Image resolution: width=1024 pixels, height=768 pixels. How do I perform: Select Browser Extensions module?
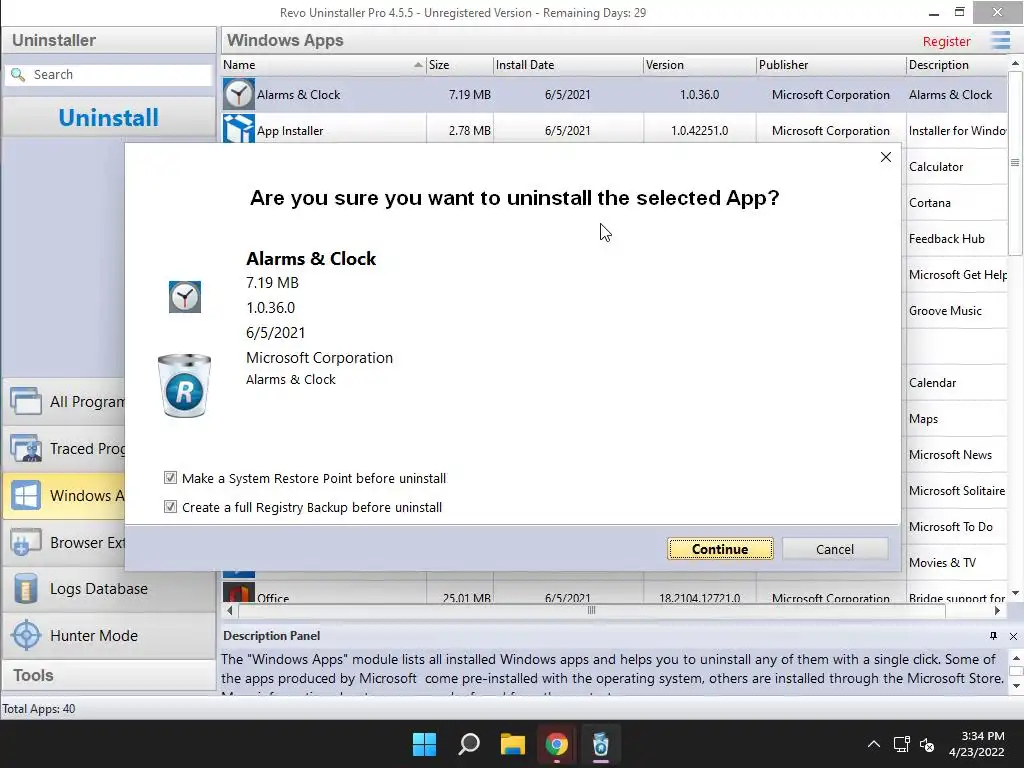coord(64,543)
